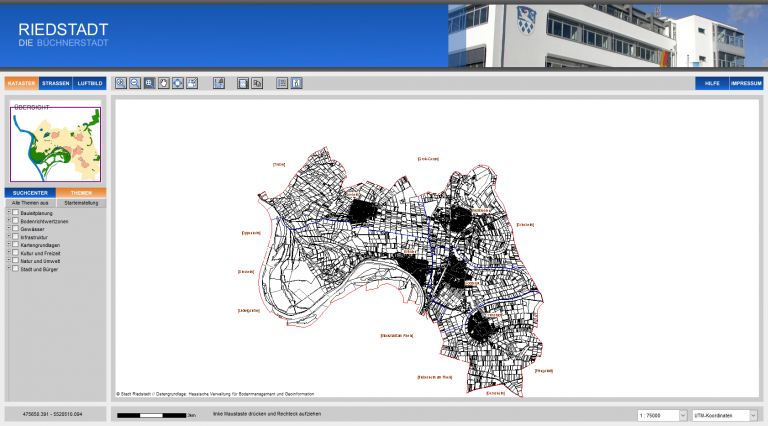
Task: Activate the zoom rectangle tool
Action: coord(149,83)
